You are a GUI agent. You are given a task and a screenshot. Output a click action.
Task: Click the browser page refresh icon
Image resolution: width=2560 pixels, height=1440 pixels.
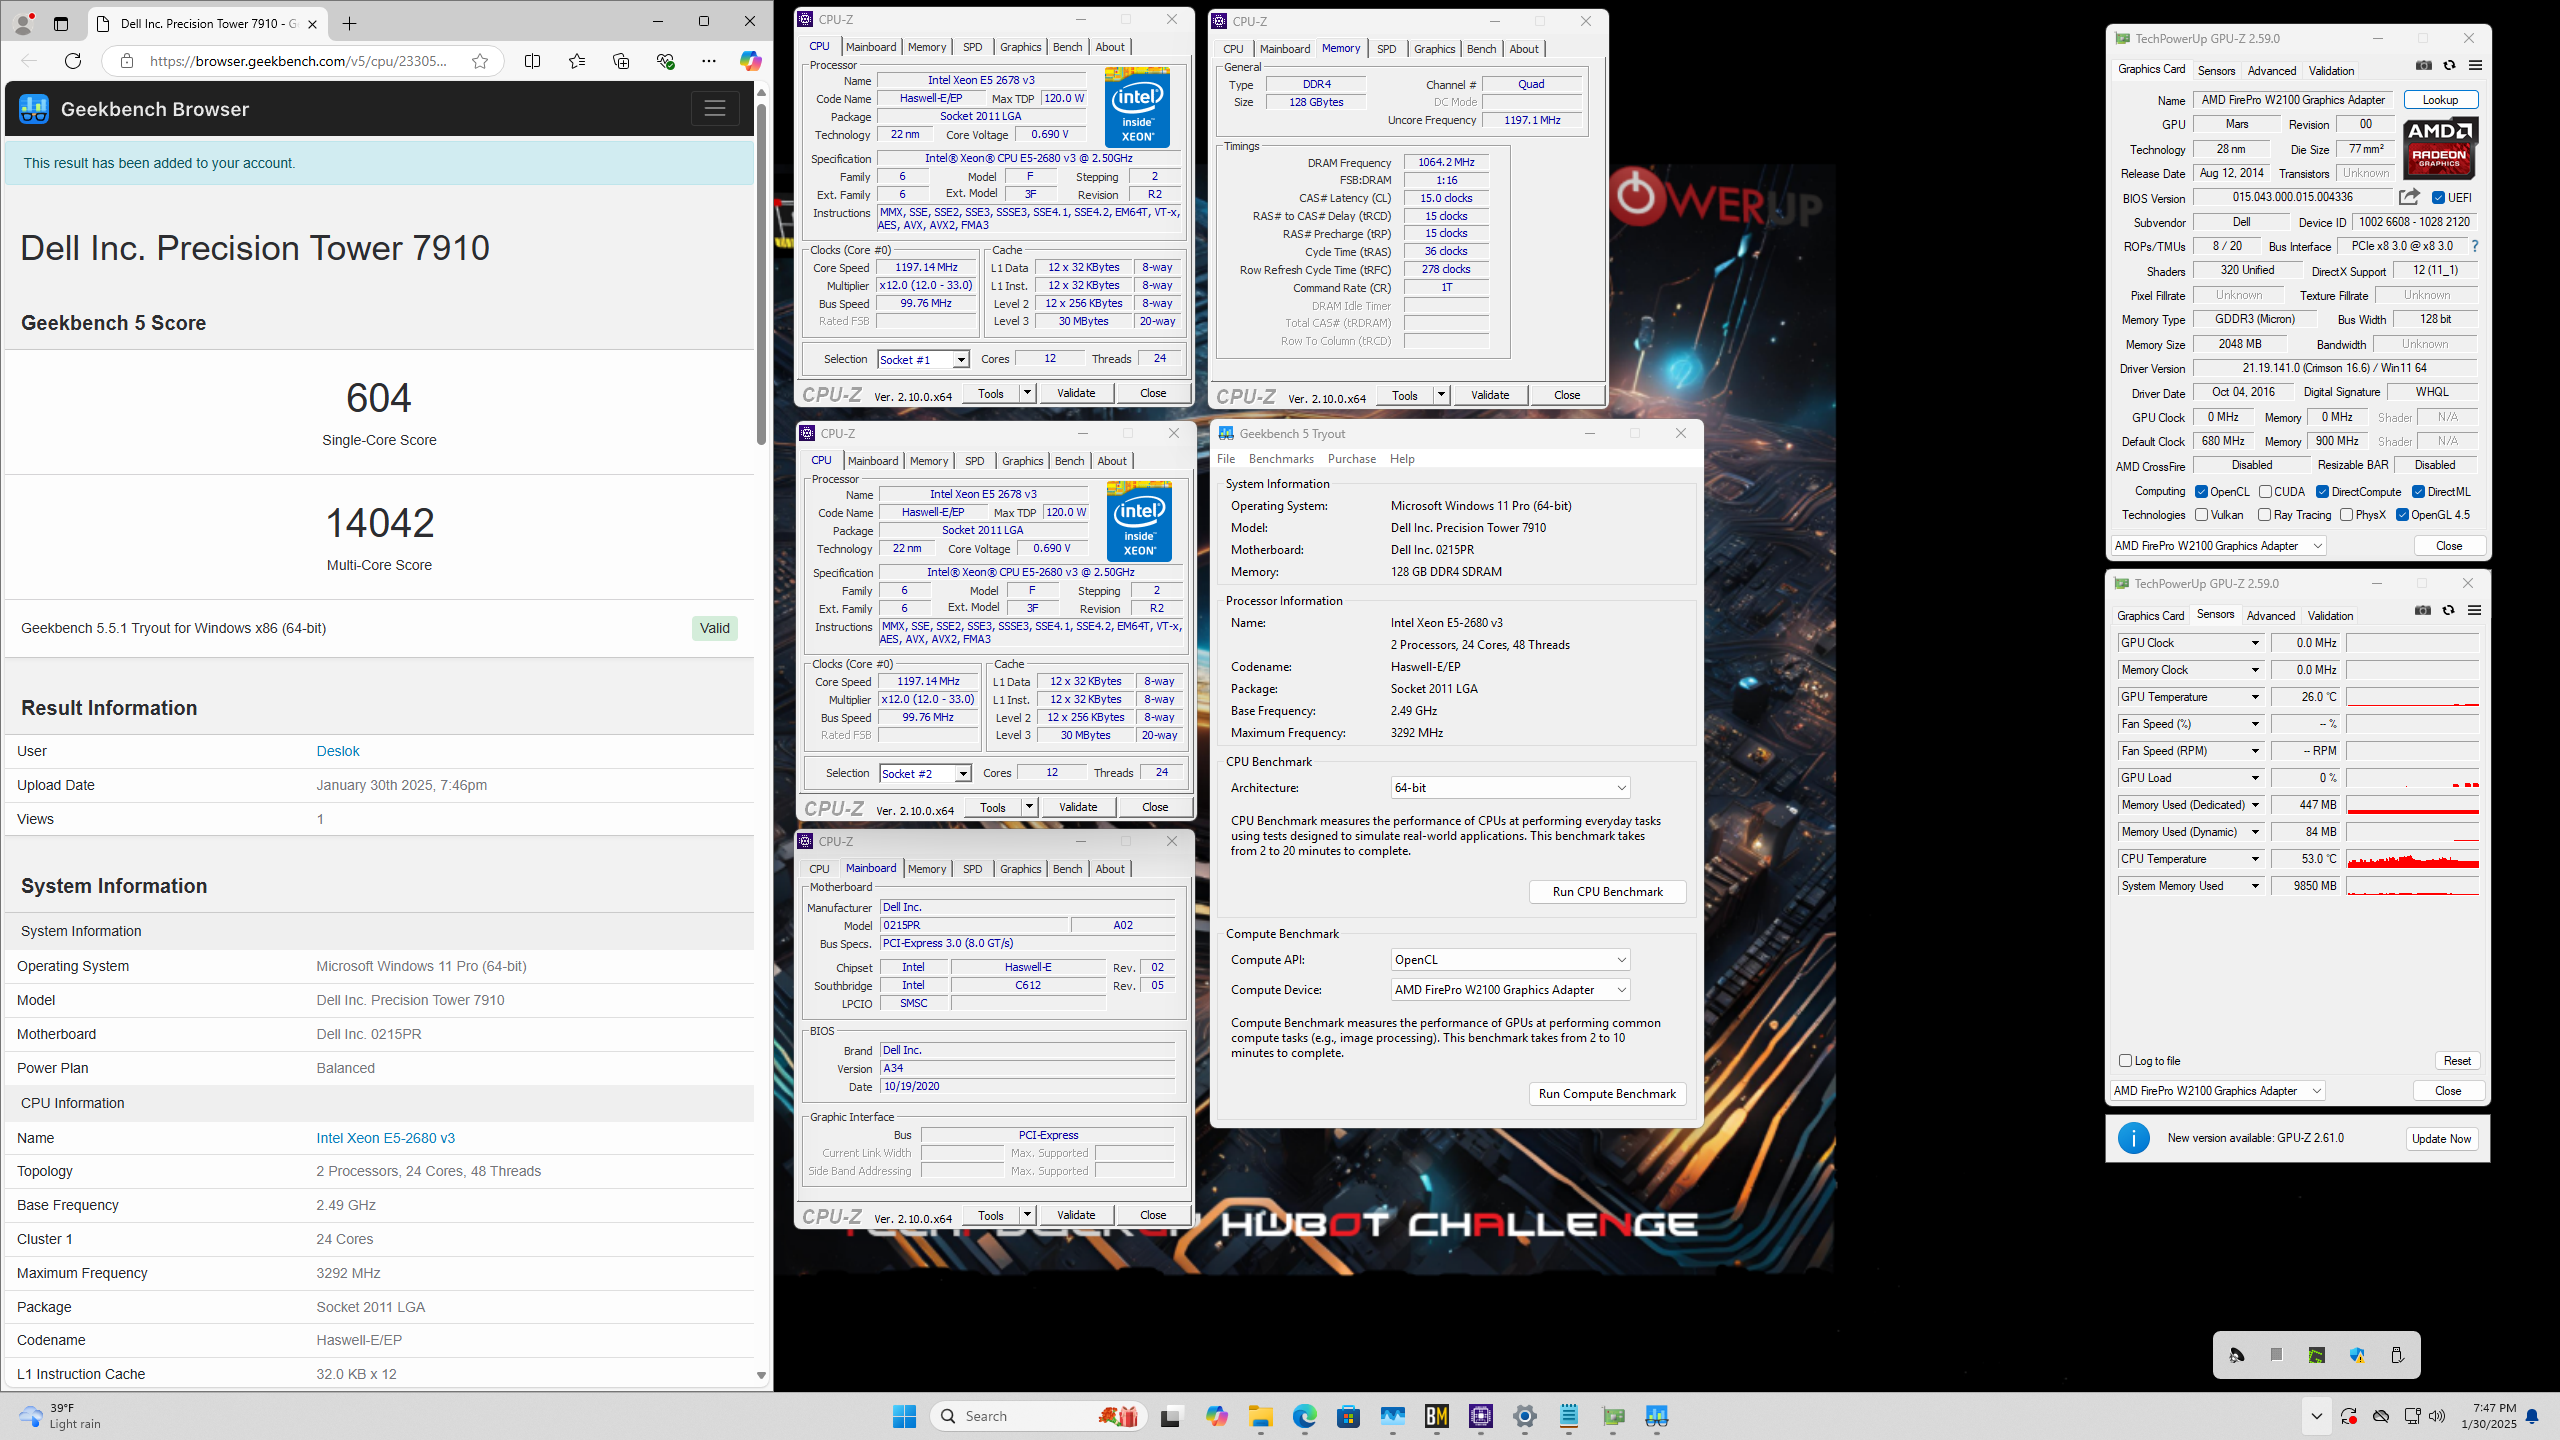pyautogui.click(x=73, y=61)
